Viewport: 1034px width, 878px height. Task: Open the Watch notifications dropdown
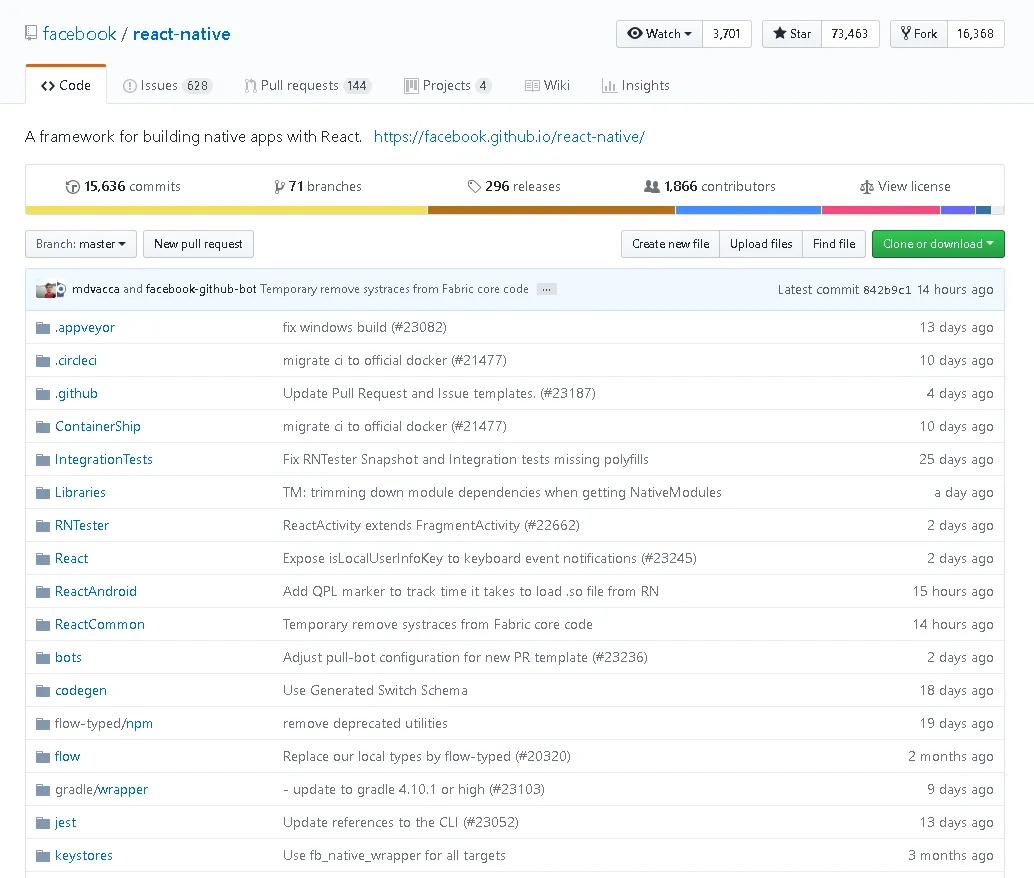coord(659,34)
